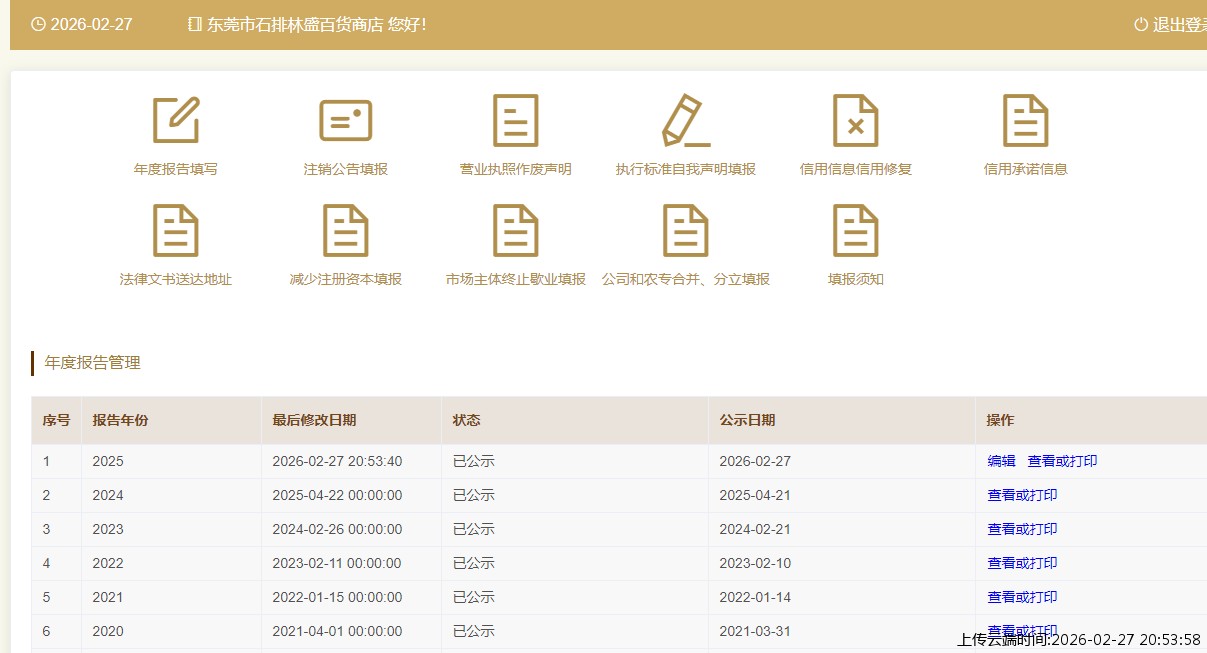Open the 市场主体终止歇业填报 icon
1207x653 pixels.
pos(516,231)
